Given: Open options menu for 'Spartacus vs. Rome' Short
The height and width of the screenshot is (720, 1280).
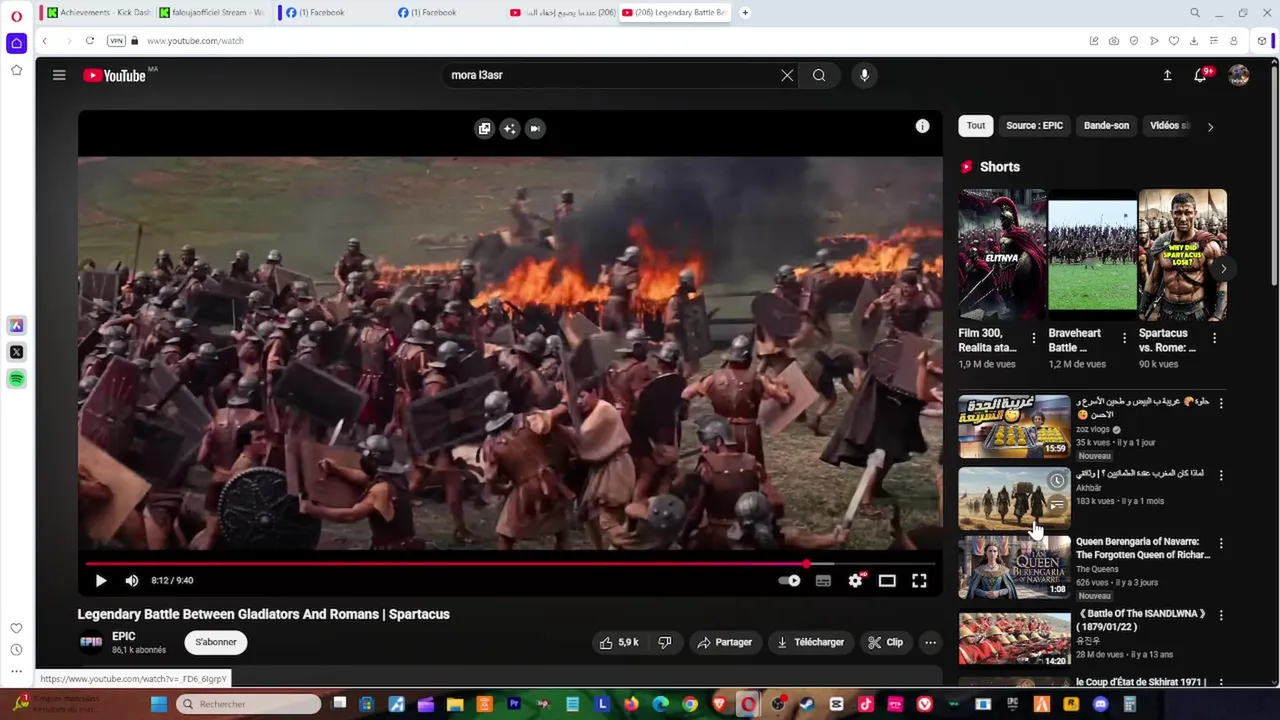Looking at the screenshot, I should coord(1214,338).
